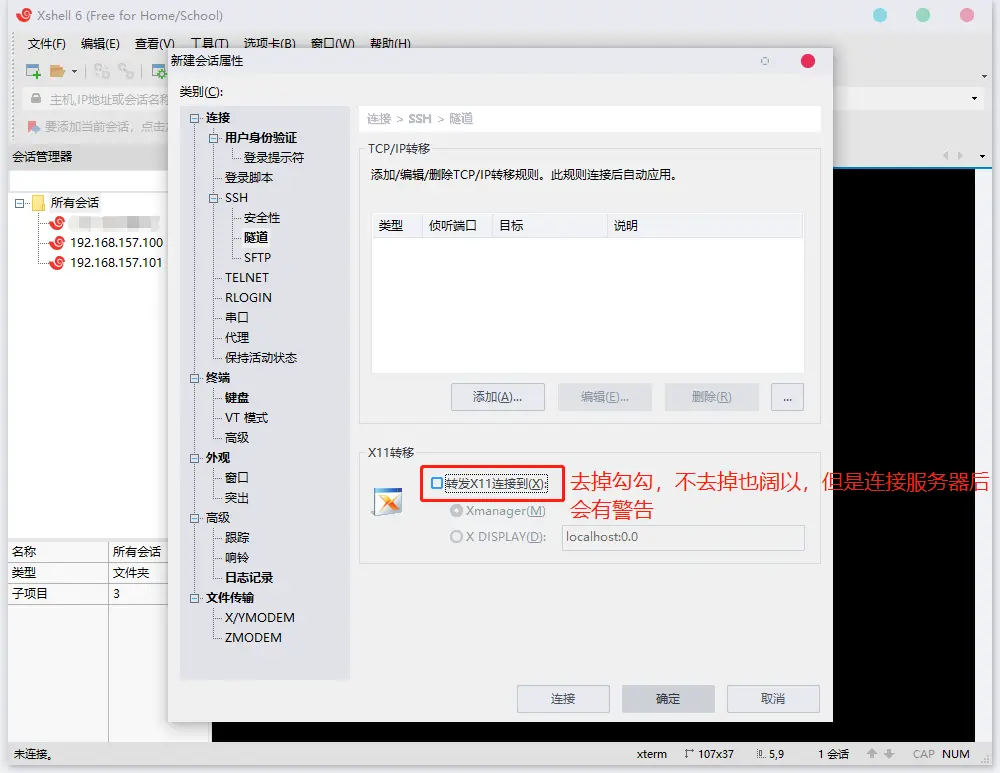This screenshot has height=773, width=1000.
Task: Click the blurred-name session icon
Action: [57, 223]
